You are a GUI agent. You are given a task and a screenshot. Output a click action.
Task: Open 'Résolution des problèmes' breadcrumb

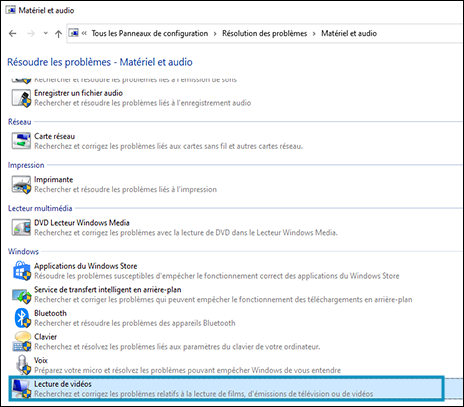[x=265, y=33]
